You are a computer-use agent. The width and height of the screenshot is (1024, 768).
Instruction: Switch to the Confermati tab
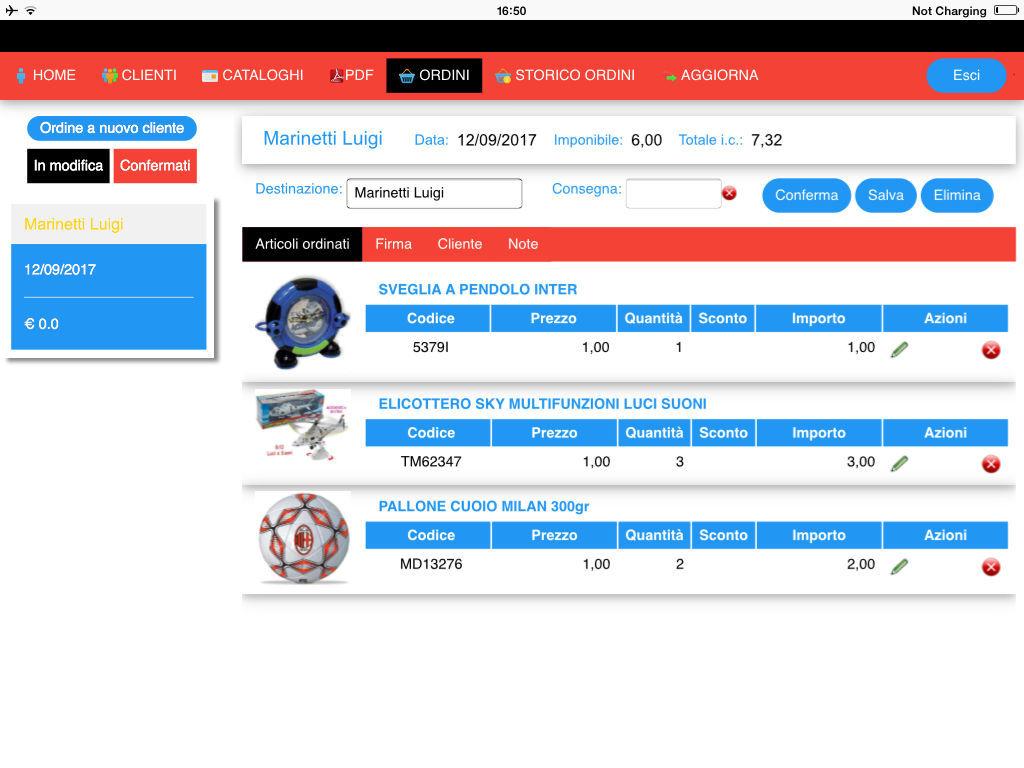tap(155, 166)
